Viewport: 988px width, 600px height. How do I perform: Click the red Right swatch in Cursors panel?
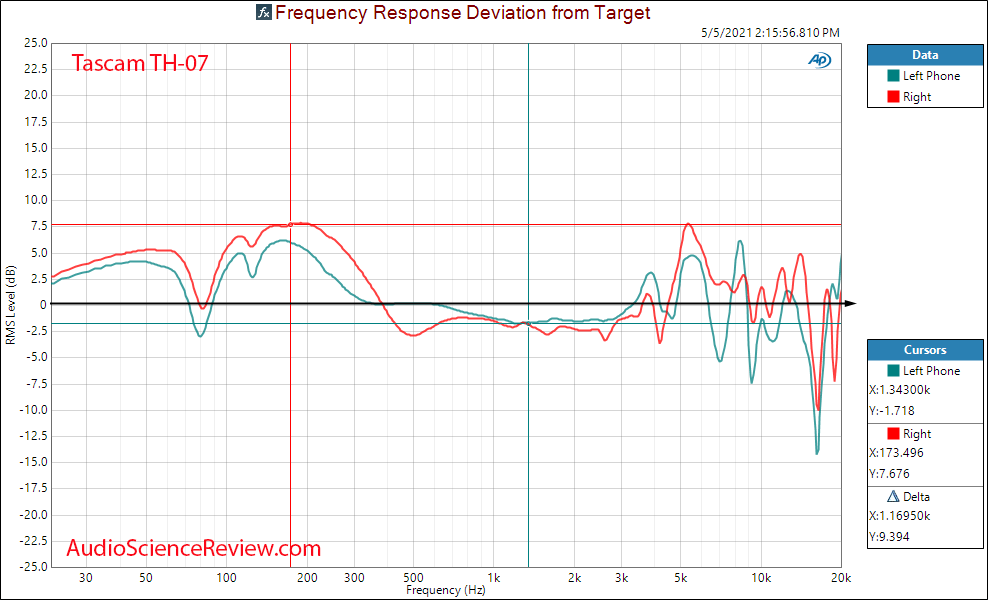893,434
